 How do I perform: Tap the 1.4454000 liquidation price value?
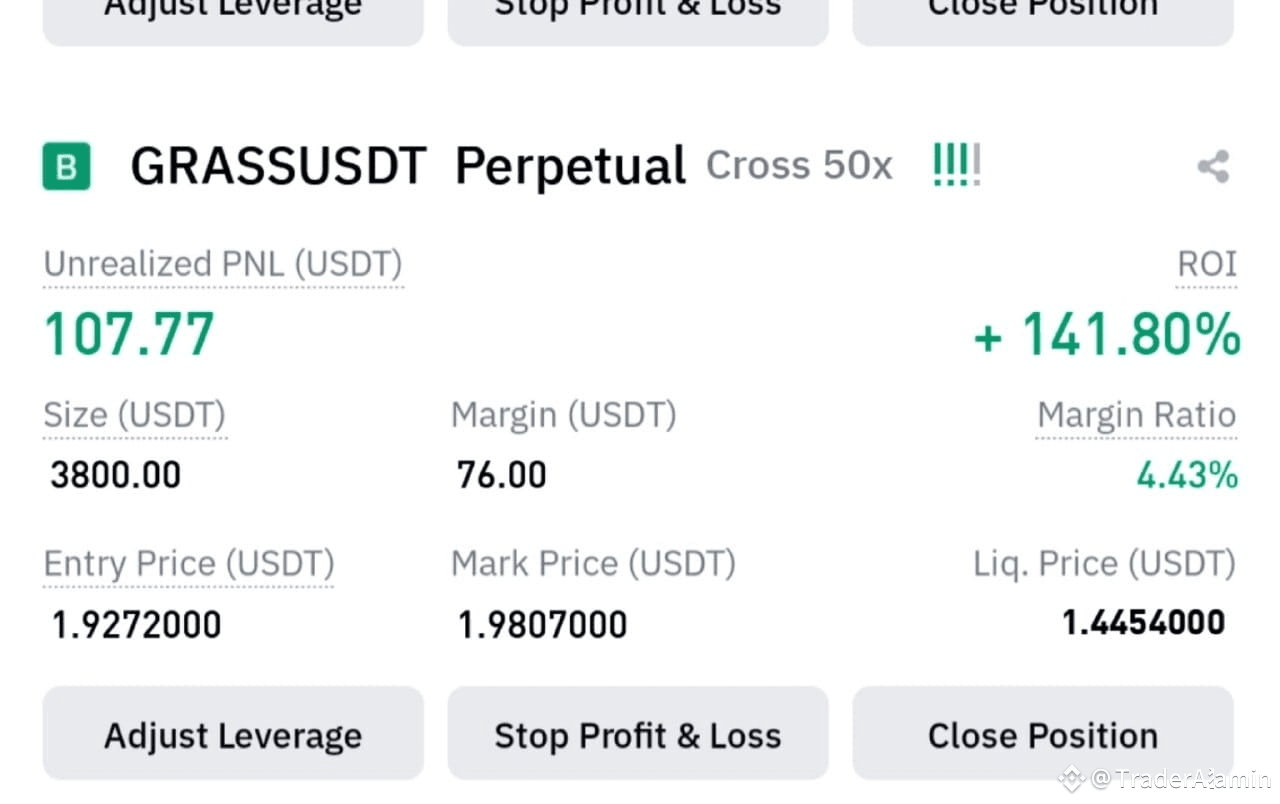point(1143,623)
